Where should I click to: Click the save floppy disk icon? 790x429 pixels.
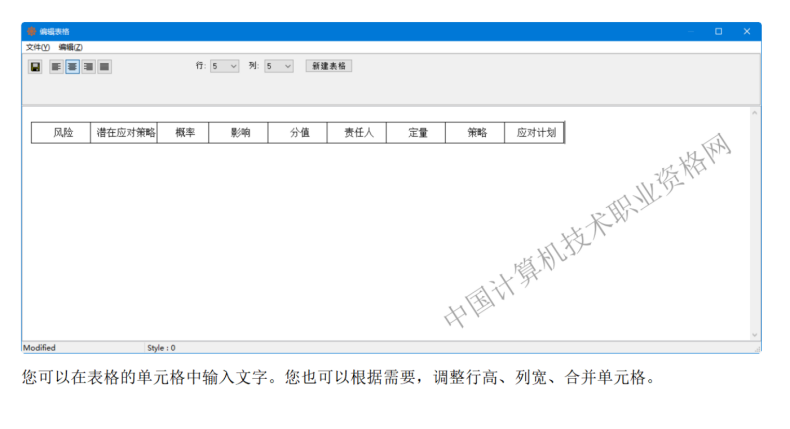pos(35,67)
